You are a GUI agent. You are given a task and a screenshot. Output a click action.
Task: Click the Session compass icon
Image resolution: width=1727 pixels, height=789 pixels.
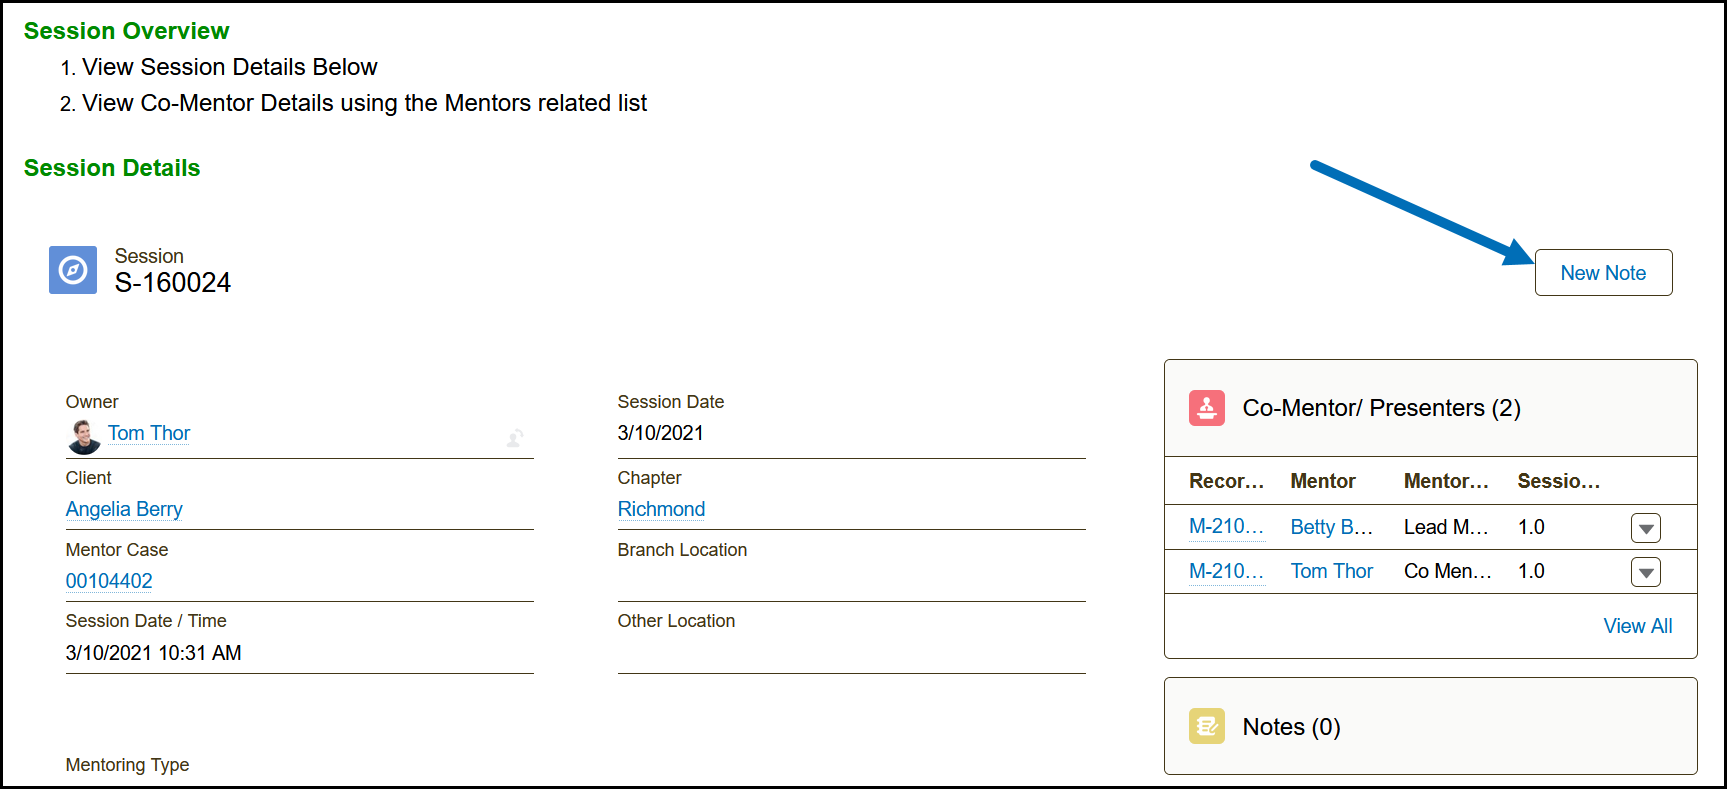click(x=73, y=270)
